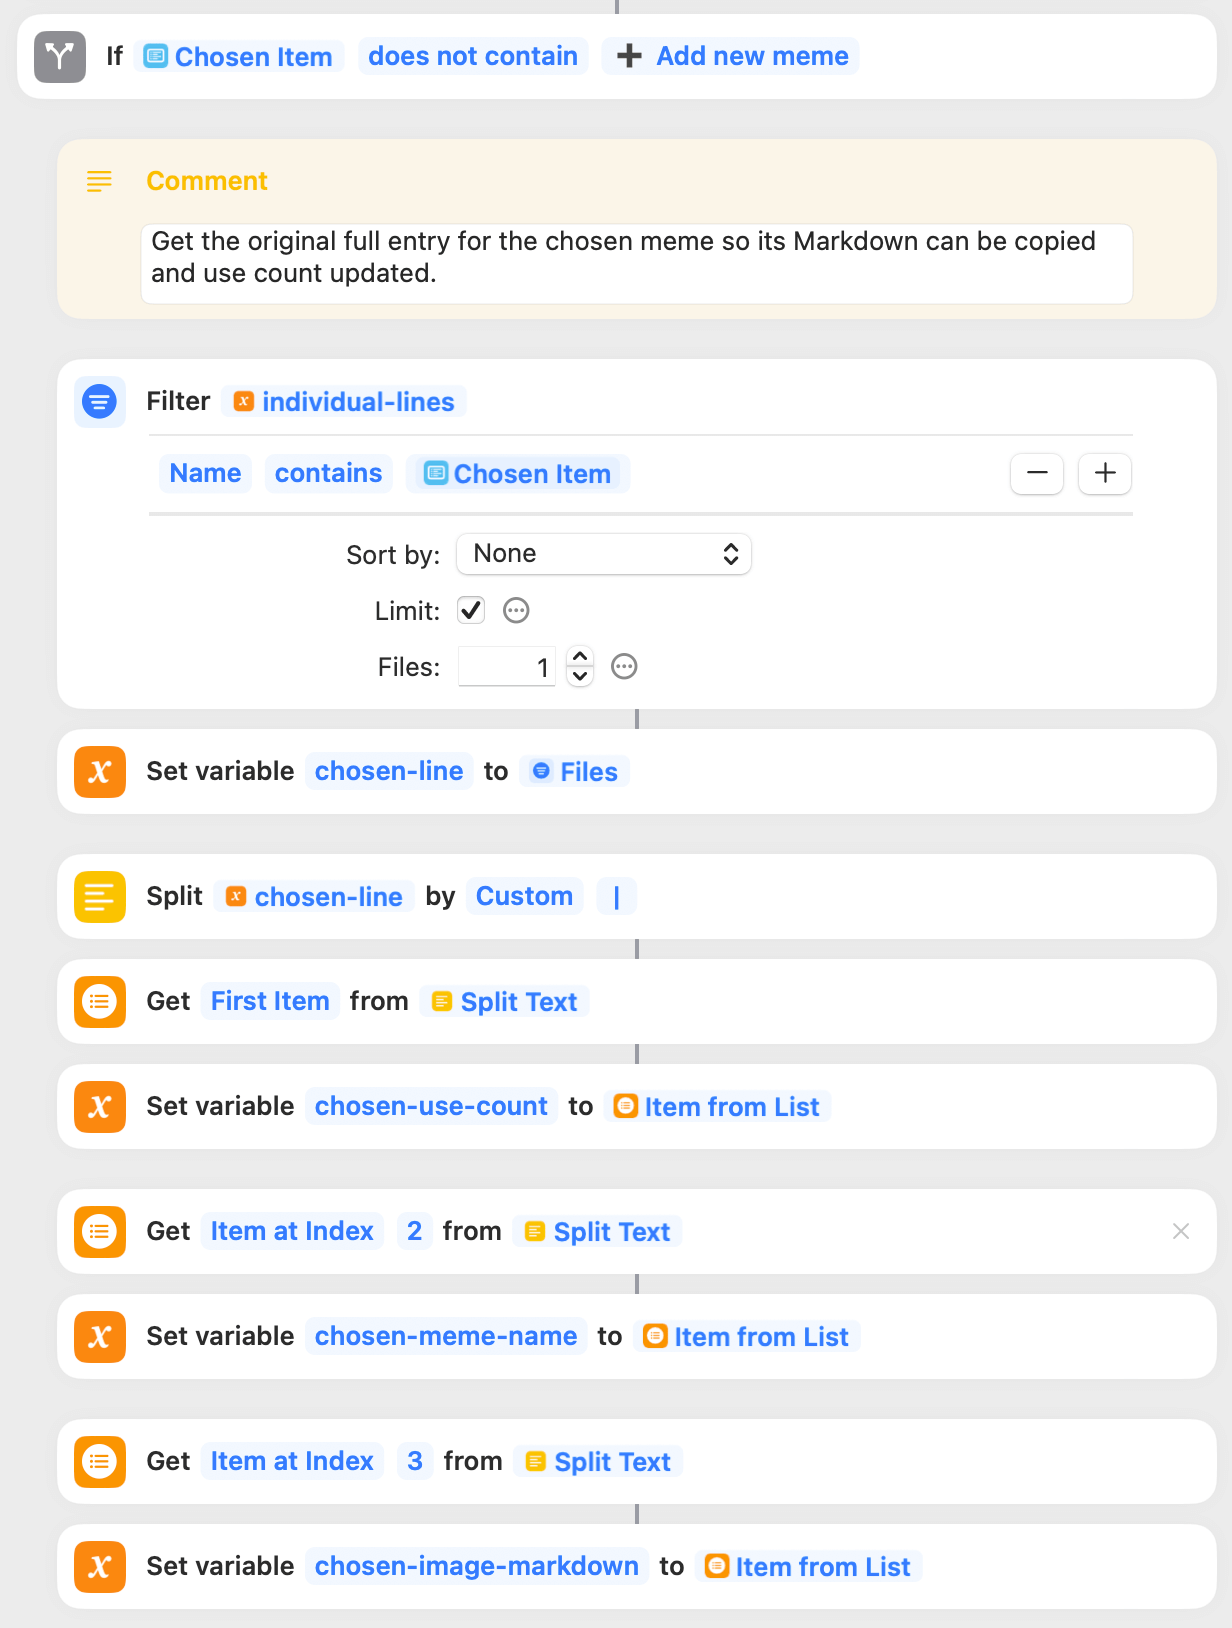This screenshot has height=1628, width=1232.
Task: Click the Files number input field
Action: pos(506,666)
